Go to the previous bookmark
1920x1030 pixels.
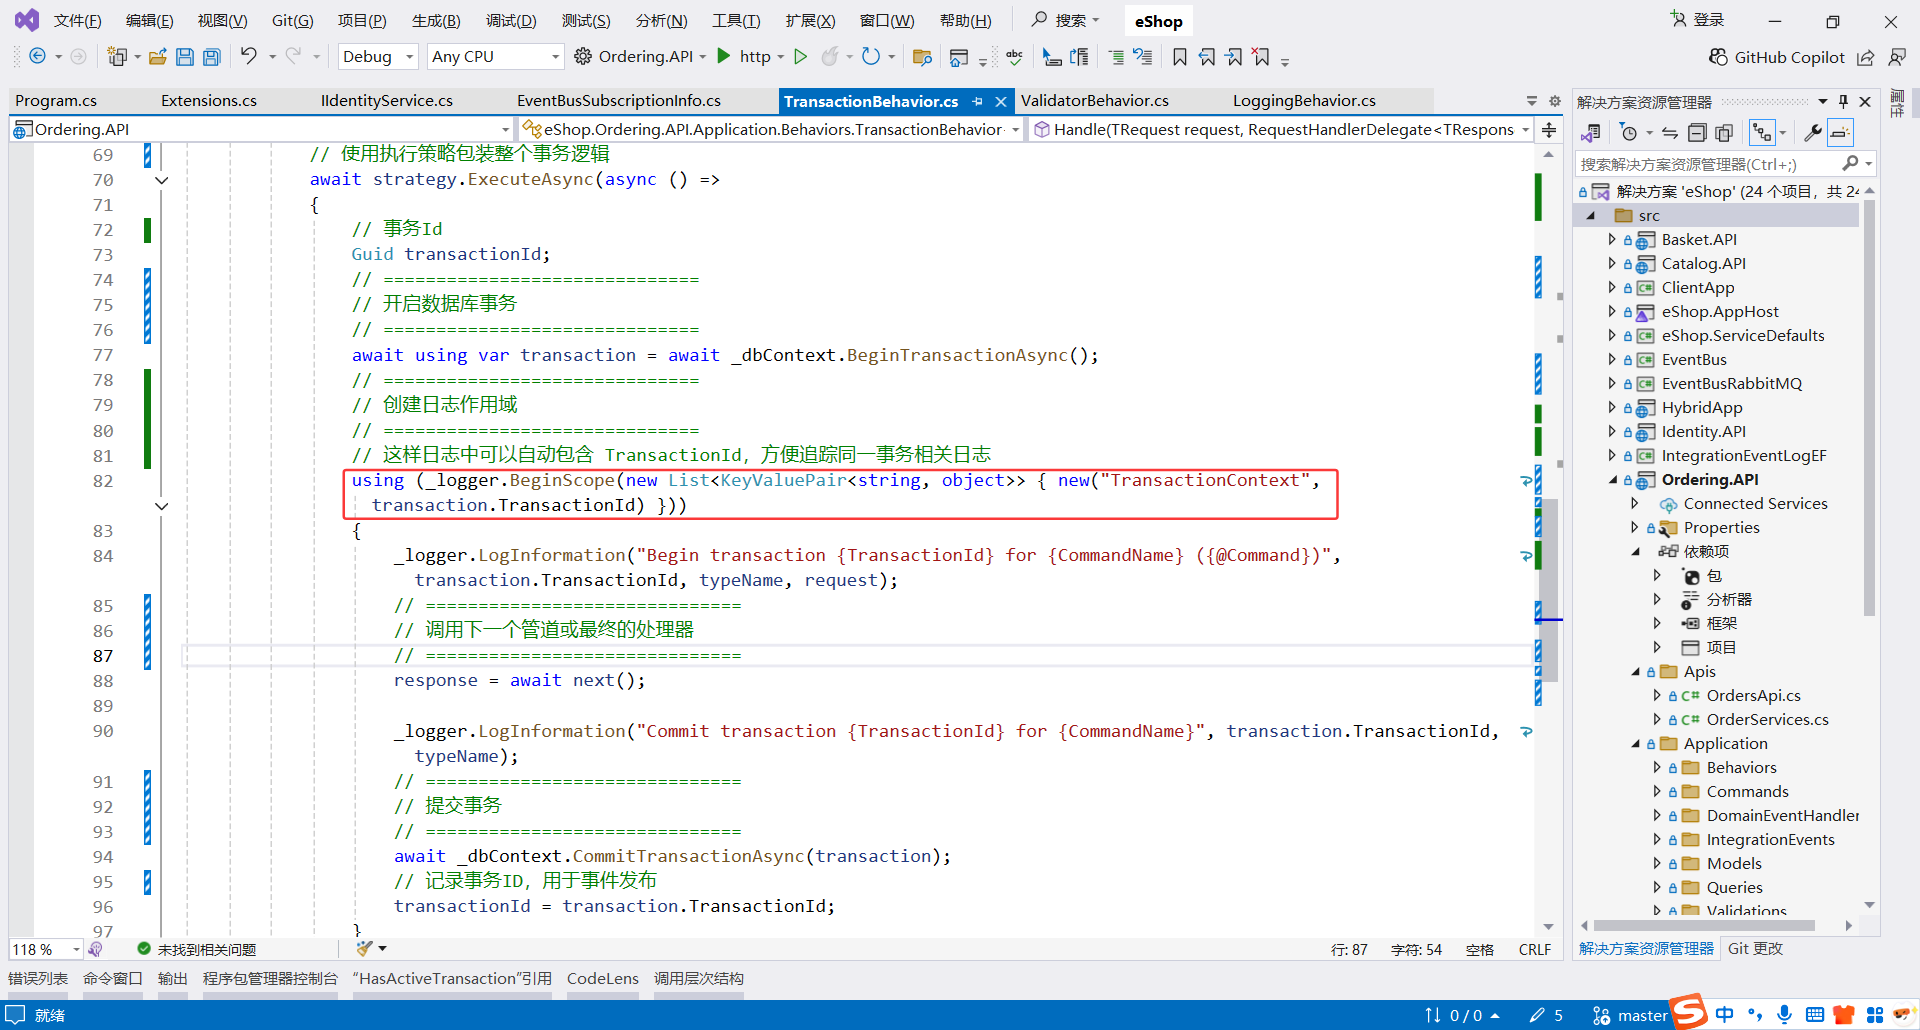click(1207, 57)
